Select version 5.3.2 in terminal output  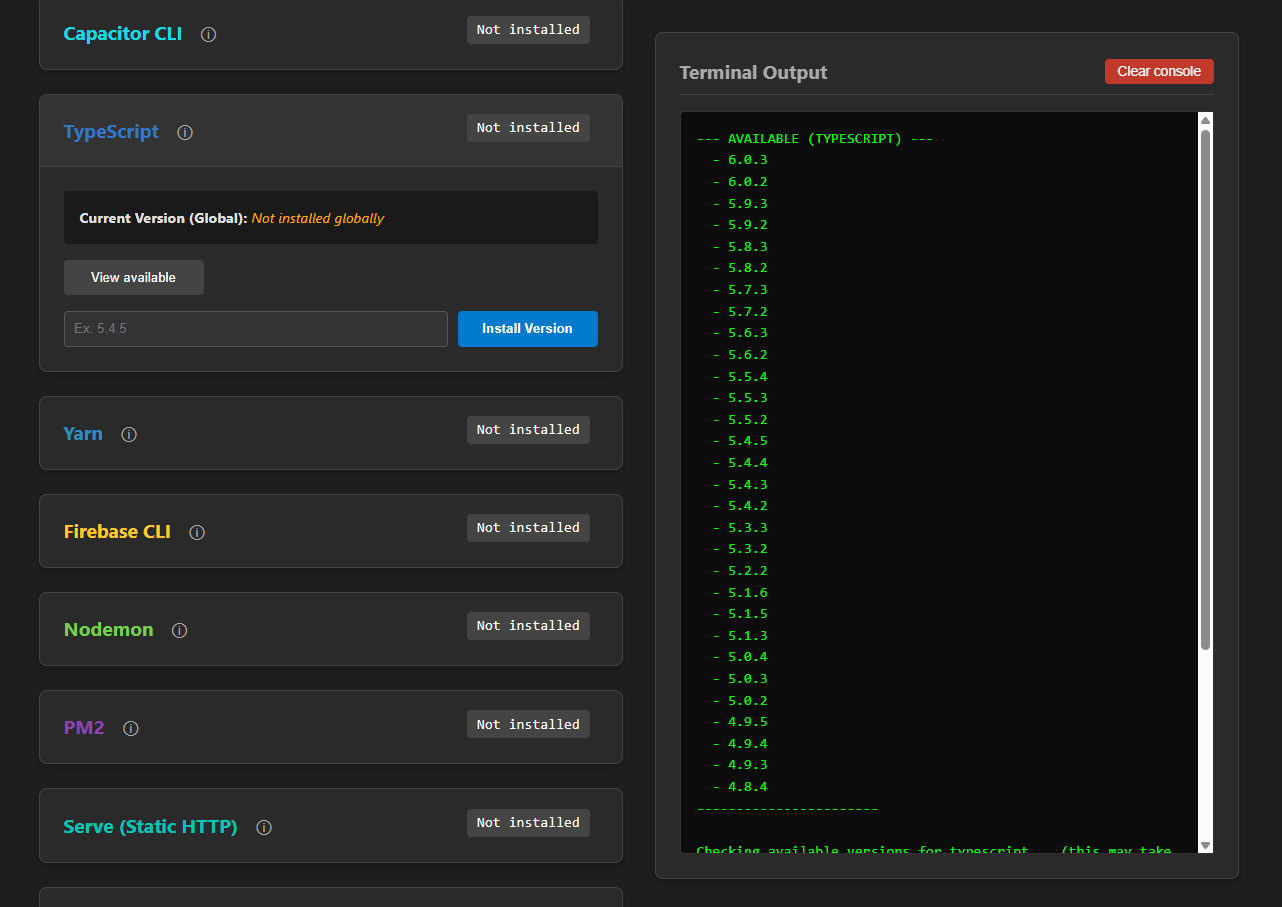click(747, 549)
